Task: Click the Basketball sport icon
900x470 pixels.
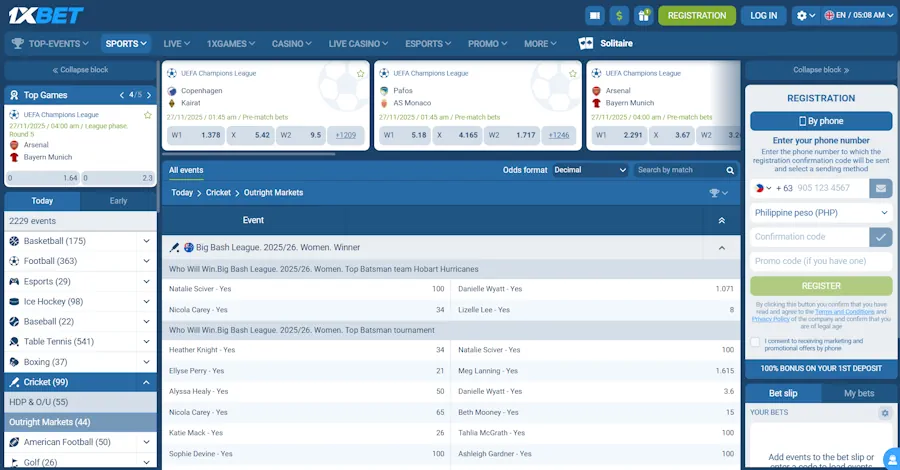Action: coord(14,241)
